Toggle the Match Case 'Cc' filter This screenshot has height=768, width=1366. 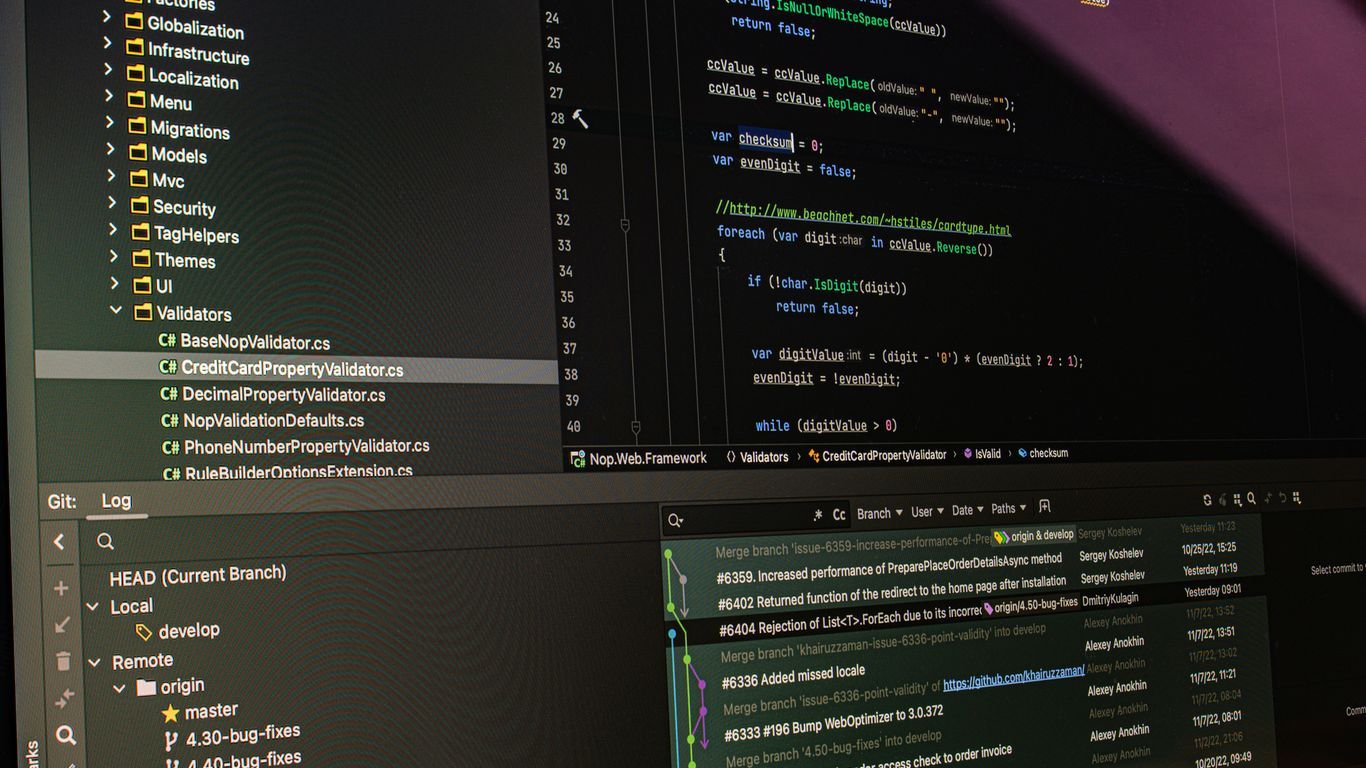click(838, 514)
